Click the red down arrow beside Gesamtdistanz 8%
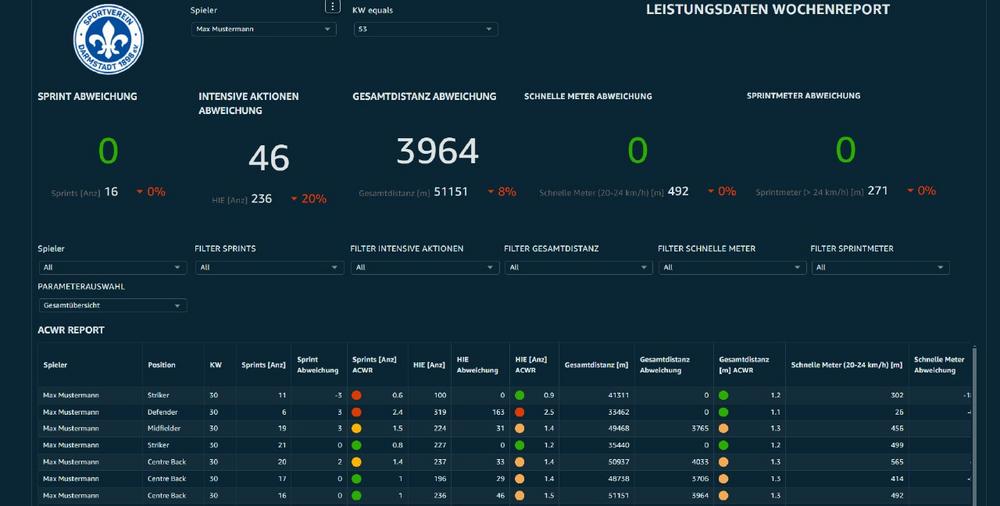This screenshot has width=1000, height=506. pos(489,192)
